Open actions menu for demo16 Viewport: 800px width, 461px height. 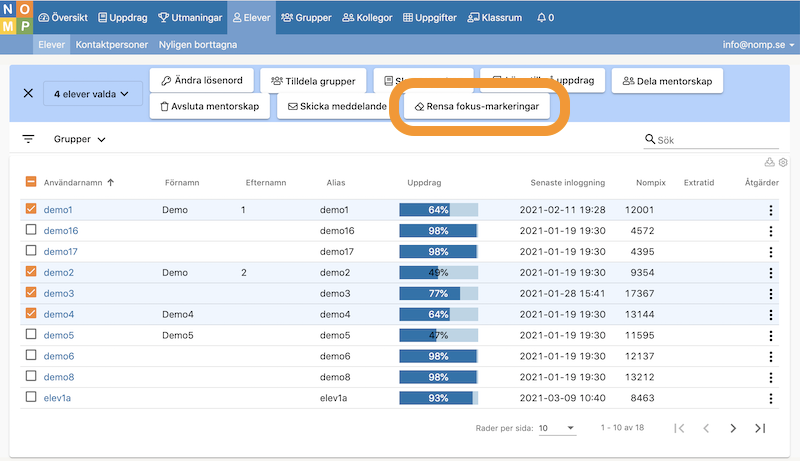coord(770,231)
